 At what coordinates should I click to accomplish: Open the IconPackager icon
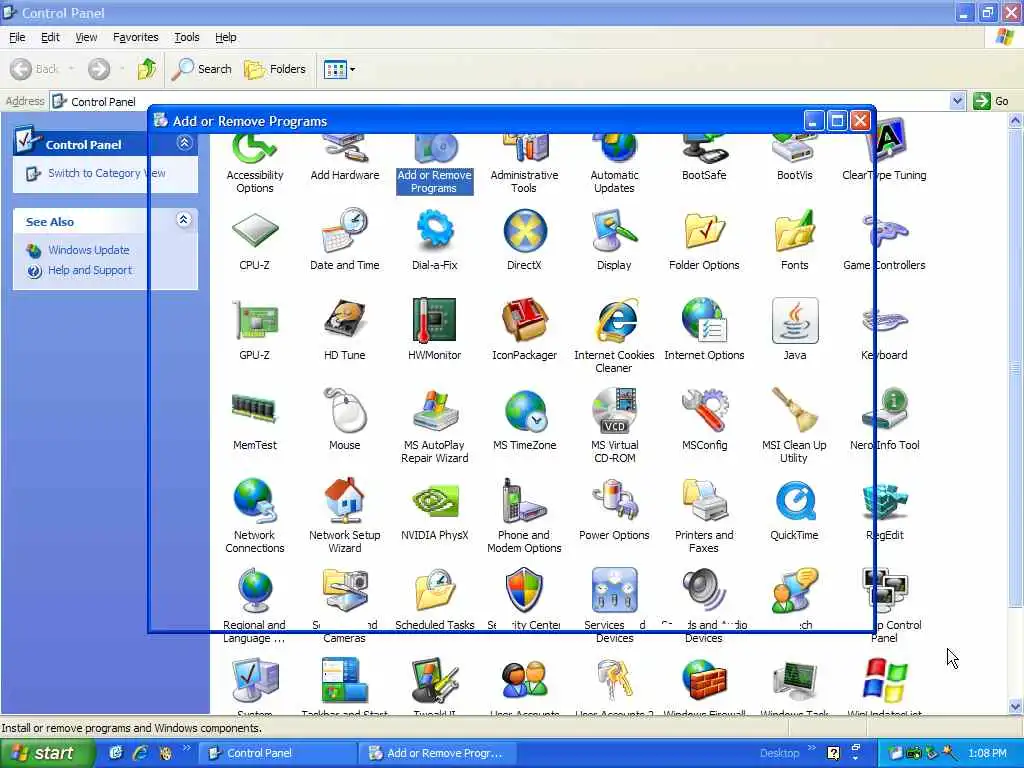tap(524, 321)
